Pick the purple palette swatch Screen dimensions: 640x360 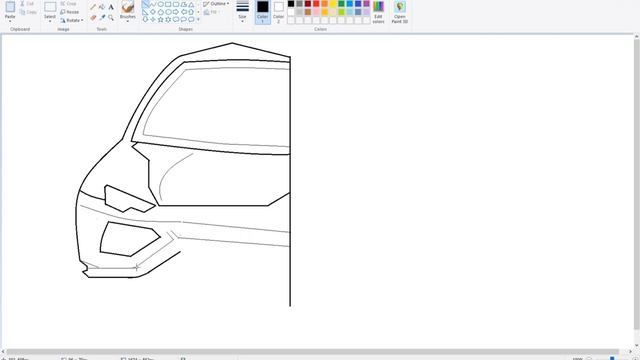pos(367,4)
